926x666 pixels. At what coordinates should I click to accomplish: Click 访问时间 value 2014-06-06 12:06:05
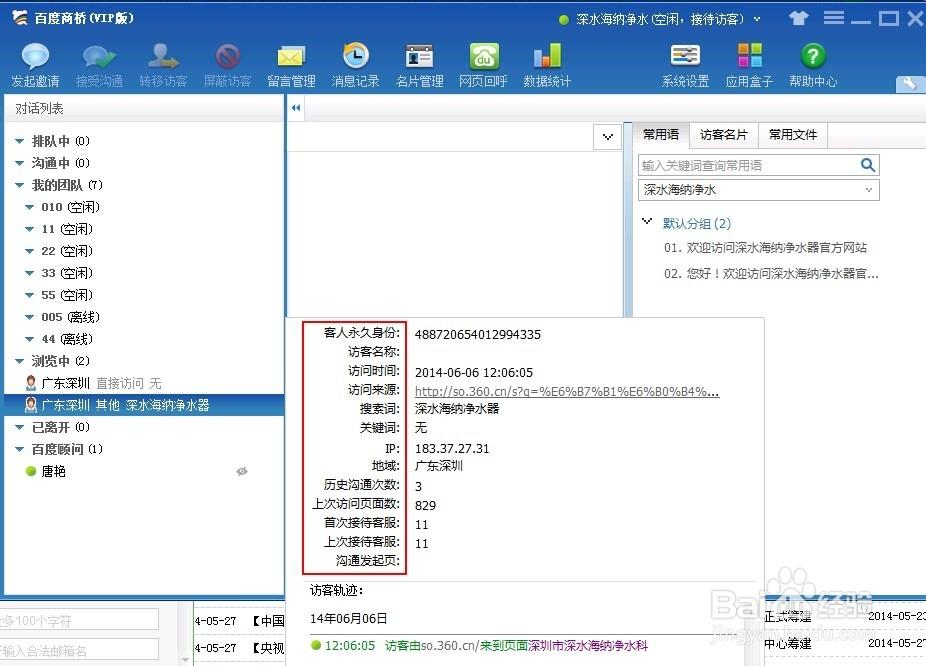pos(474,373)
